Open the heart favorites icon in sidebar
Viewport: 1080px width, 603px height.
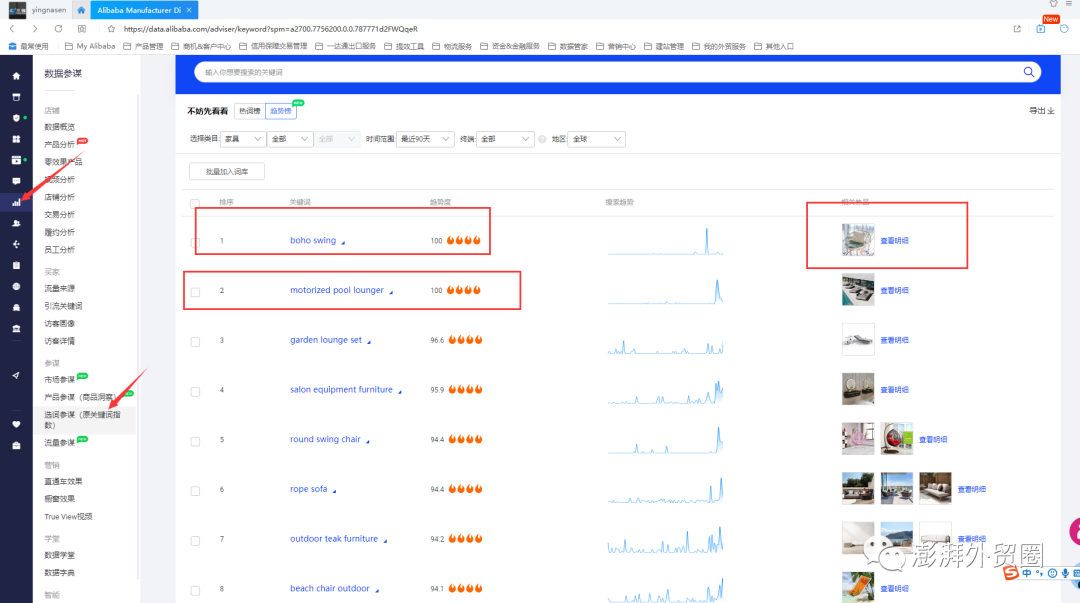(x=16, y=425)
